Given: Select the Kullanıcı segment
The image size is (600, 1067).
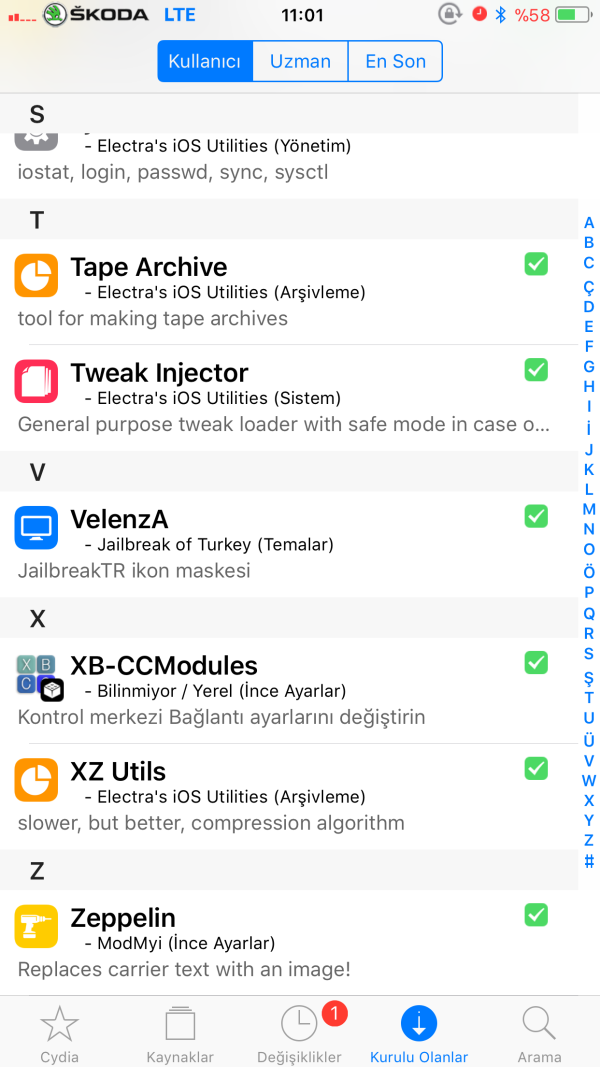Looking at the screenshot, I should pyautogui.click(x=205, y=61).
